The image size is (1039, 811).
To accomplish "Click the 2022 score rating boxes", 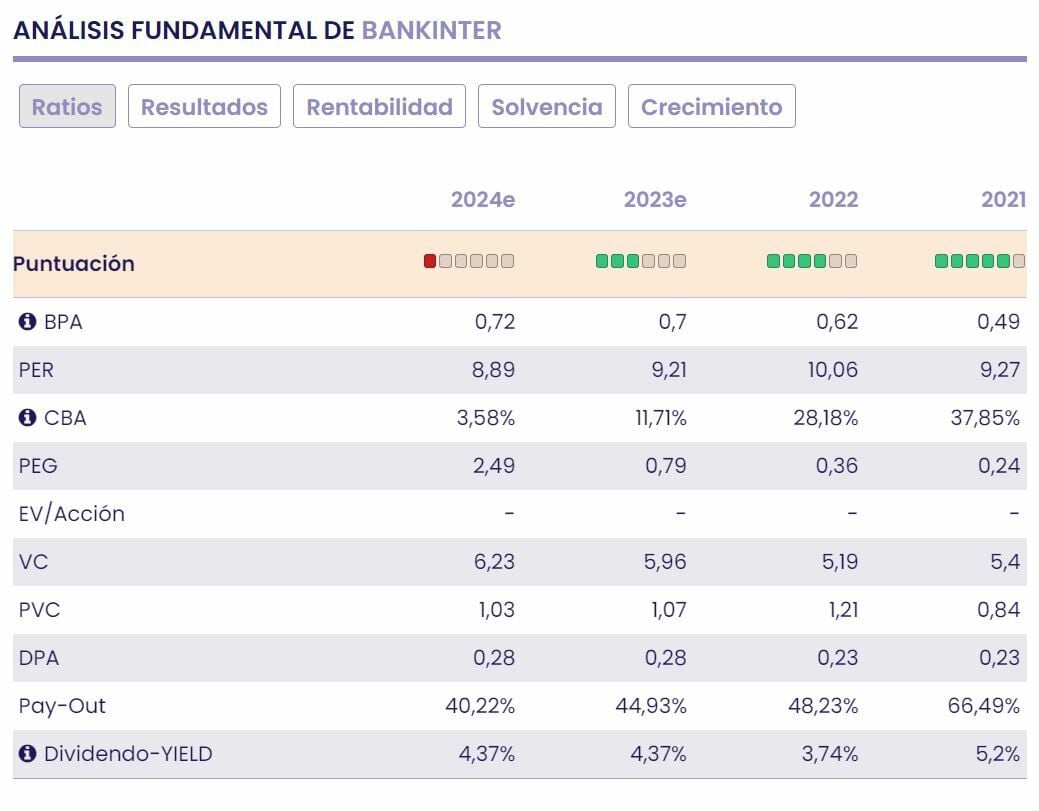I will (811, 261).
